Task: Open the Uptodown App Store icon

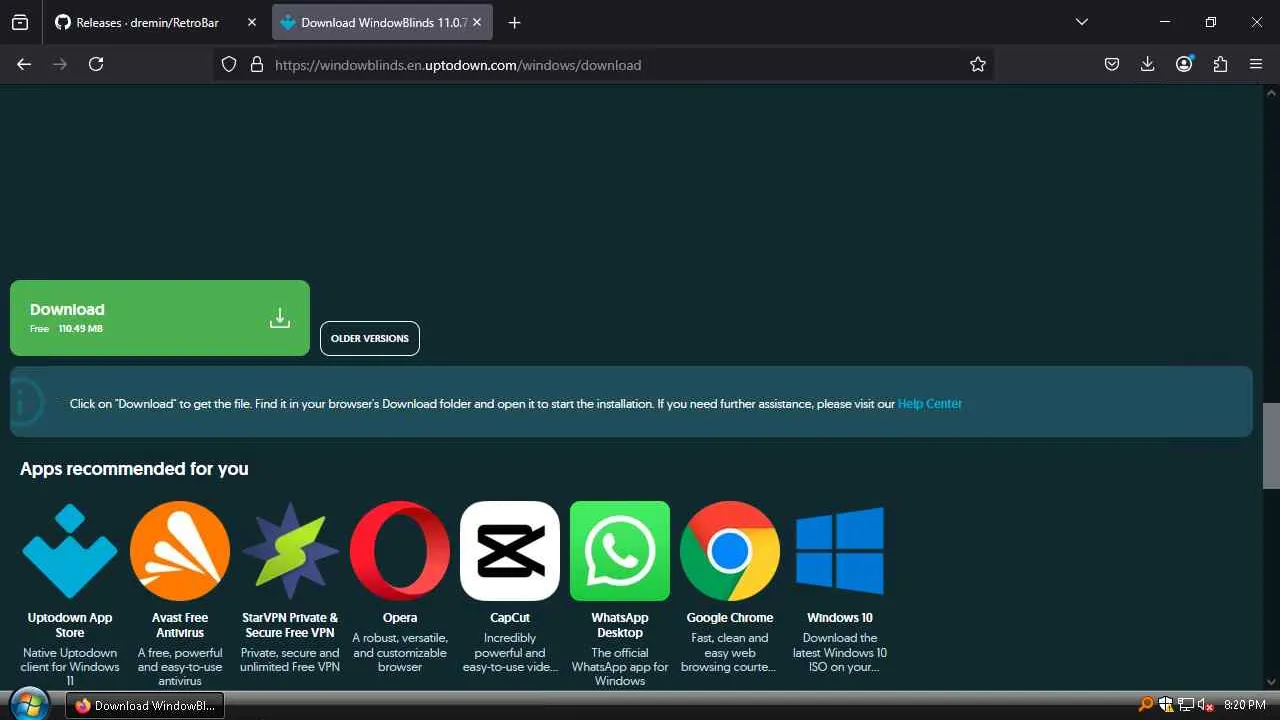Action: coord(70,551)
